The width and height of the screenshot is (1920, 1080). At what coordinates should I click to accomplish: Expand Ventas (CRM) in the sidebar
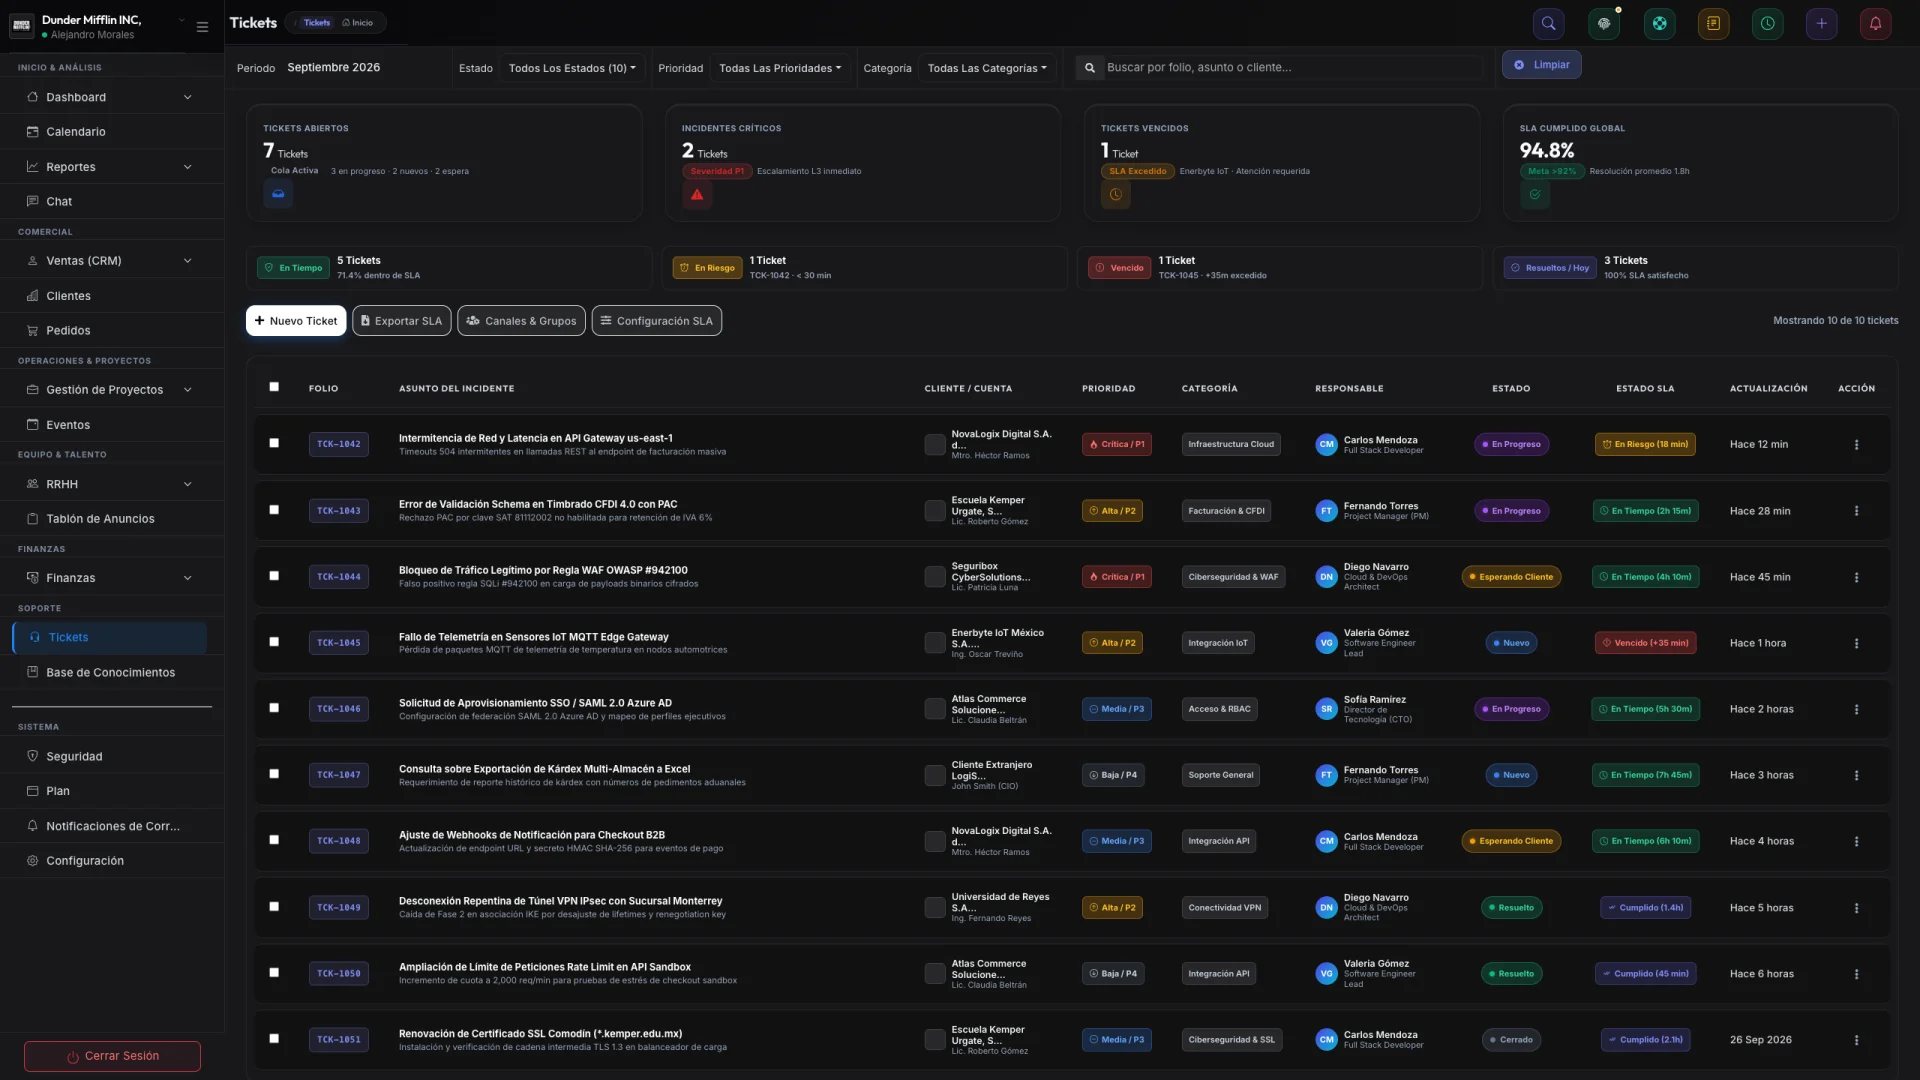[111, 261]
